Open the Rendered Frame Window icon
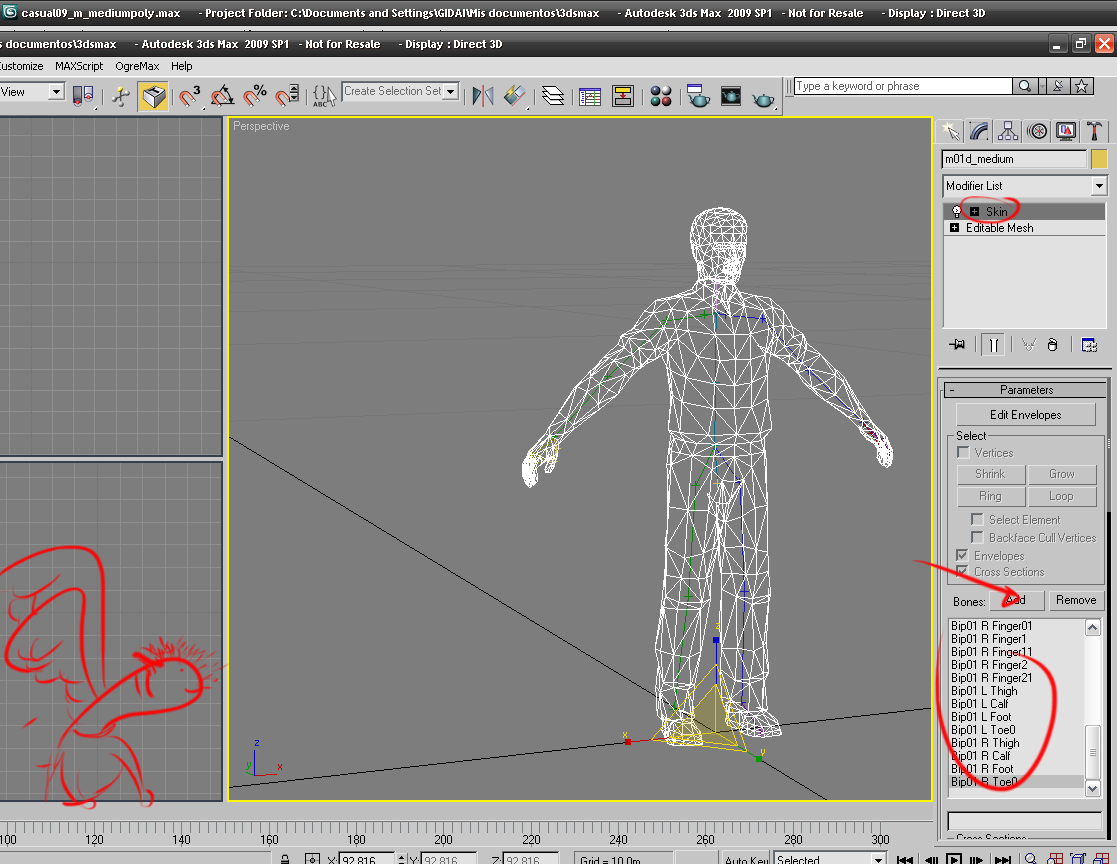Screen dimensions: 1117x864 (x=731, y=96)
